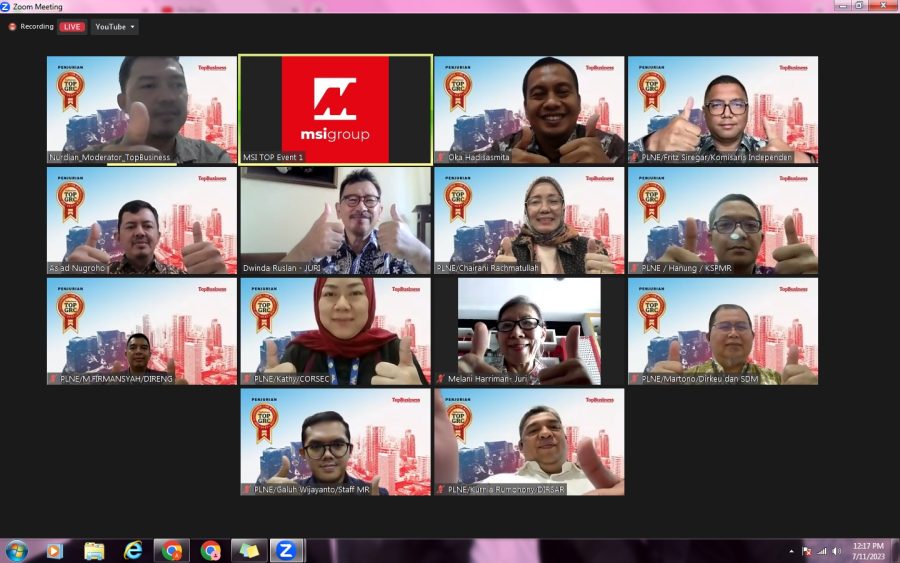This screenshot has width=900, height=563.
Task: Open Windows Explorer folder in taskbar
Action: pos(94,551)
